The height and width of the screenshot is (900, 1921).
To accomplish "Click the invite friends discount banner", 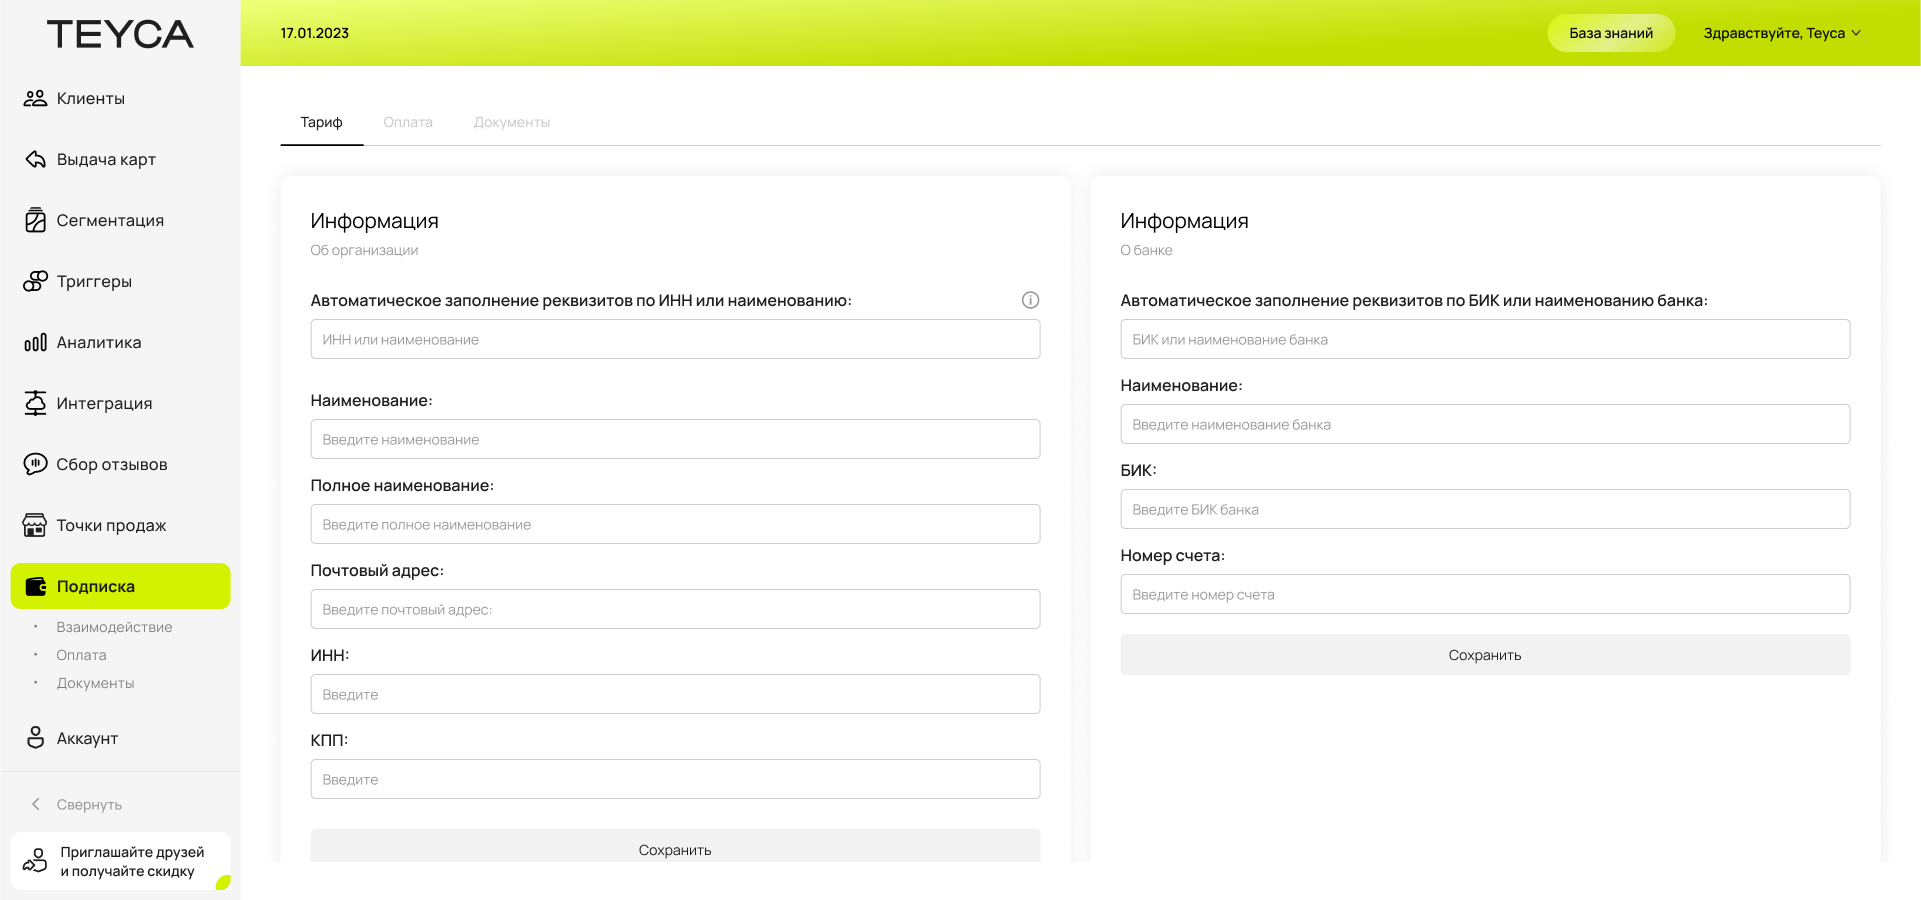I will [120, 861].
